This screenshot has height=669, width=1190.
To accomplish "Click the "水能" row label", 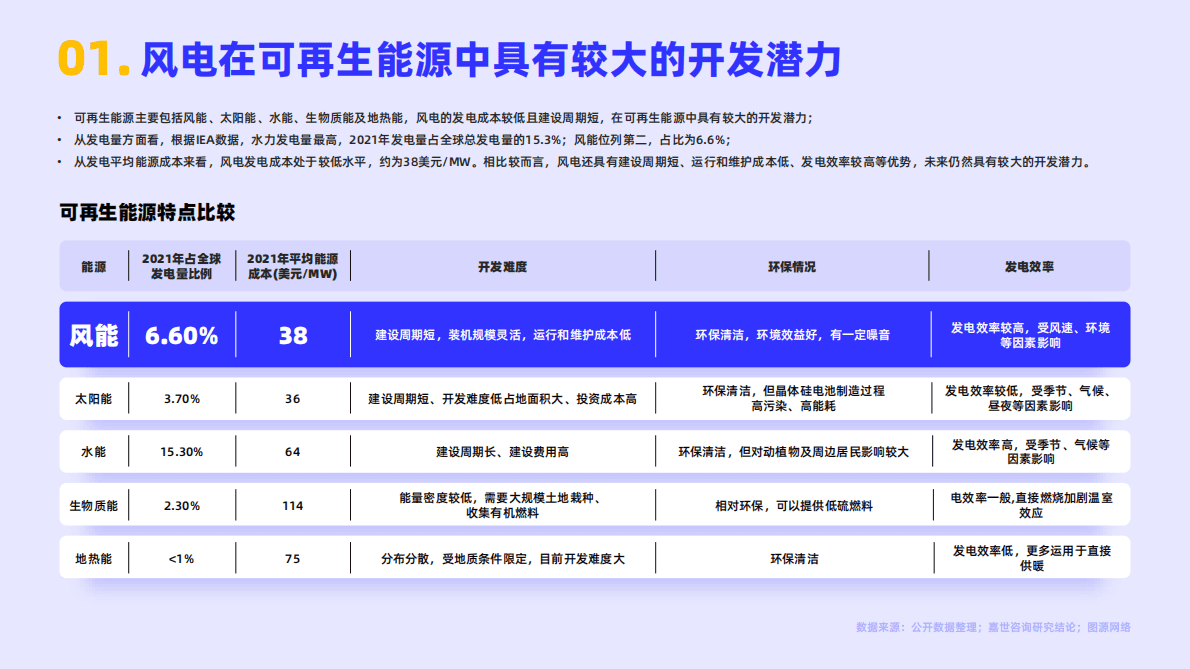I will point(95,451).
